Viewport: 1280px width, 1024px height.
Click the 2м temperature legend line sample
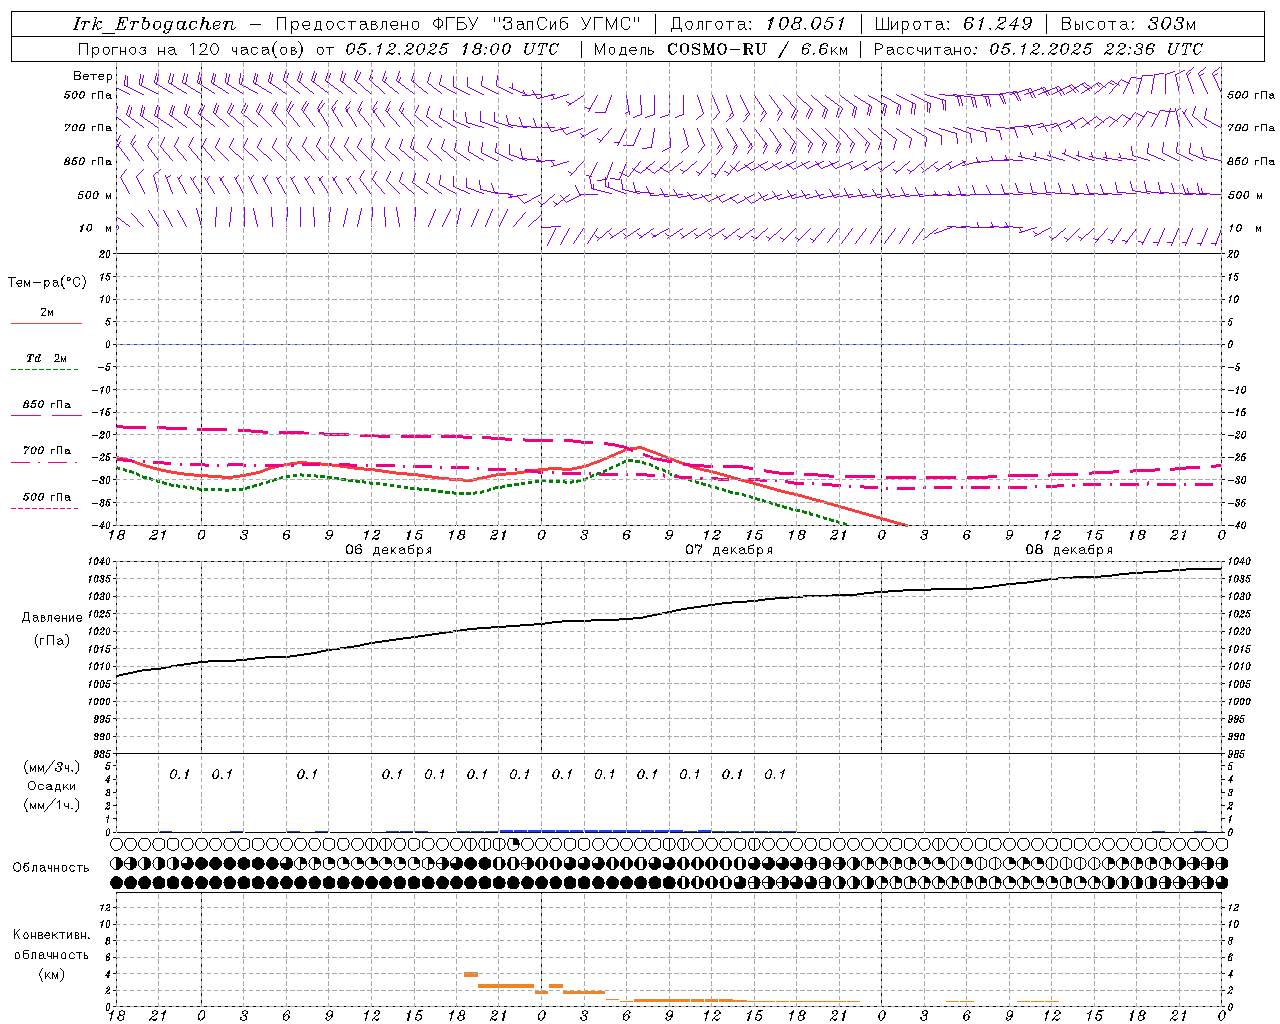coord(46,323)
